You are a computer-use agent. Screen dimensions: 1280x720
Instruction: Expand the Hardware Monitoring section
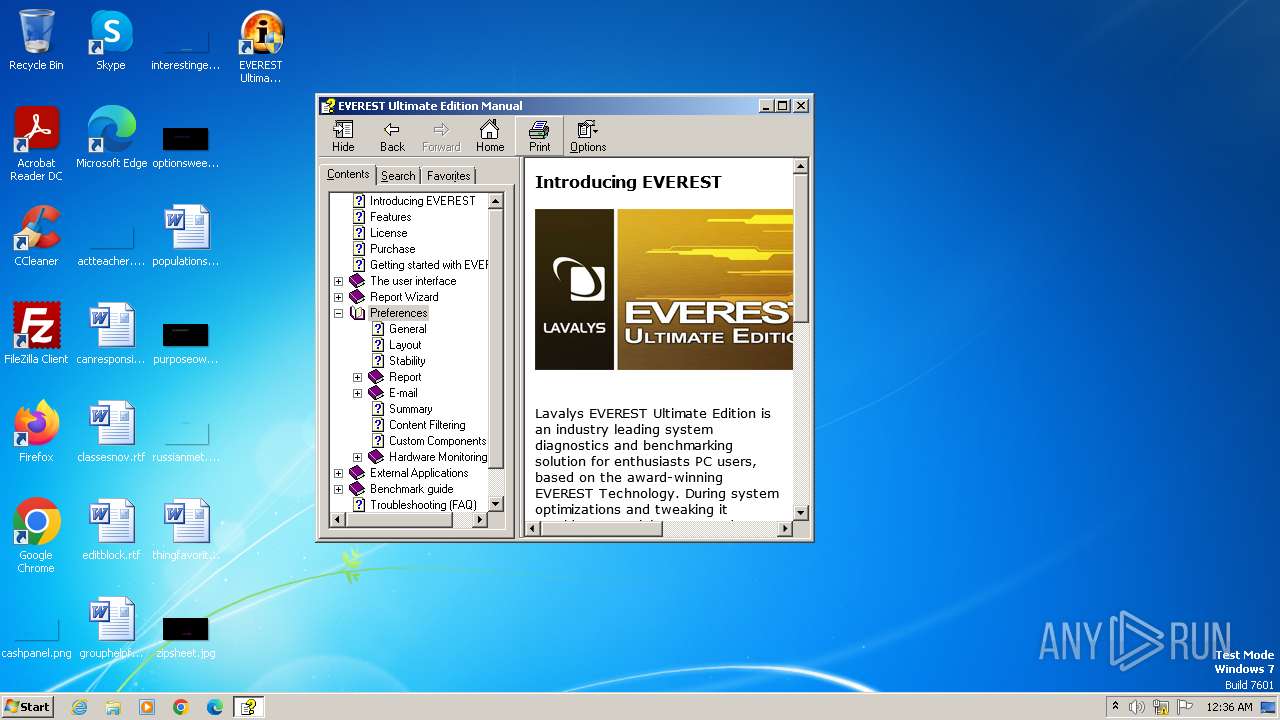point(357,457)
